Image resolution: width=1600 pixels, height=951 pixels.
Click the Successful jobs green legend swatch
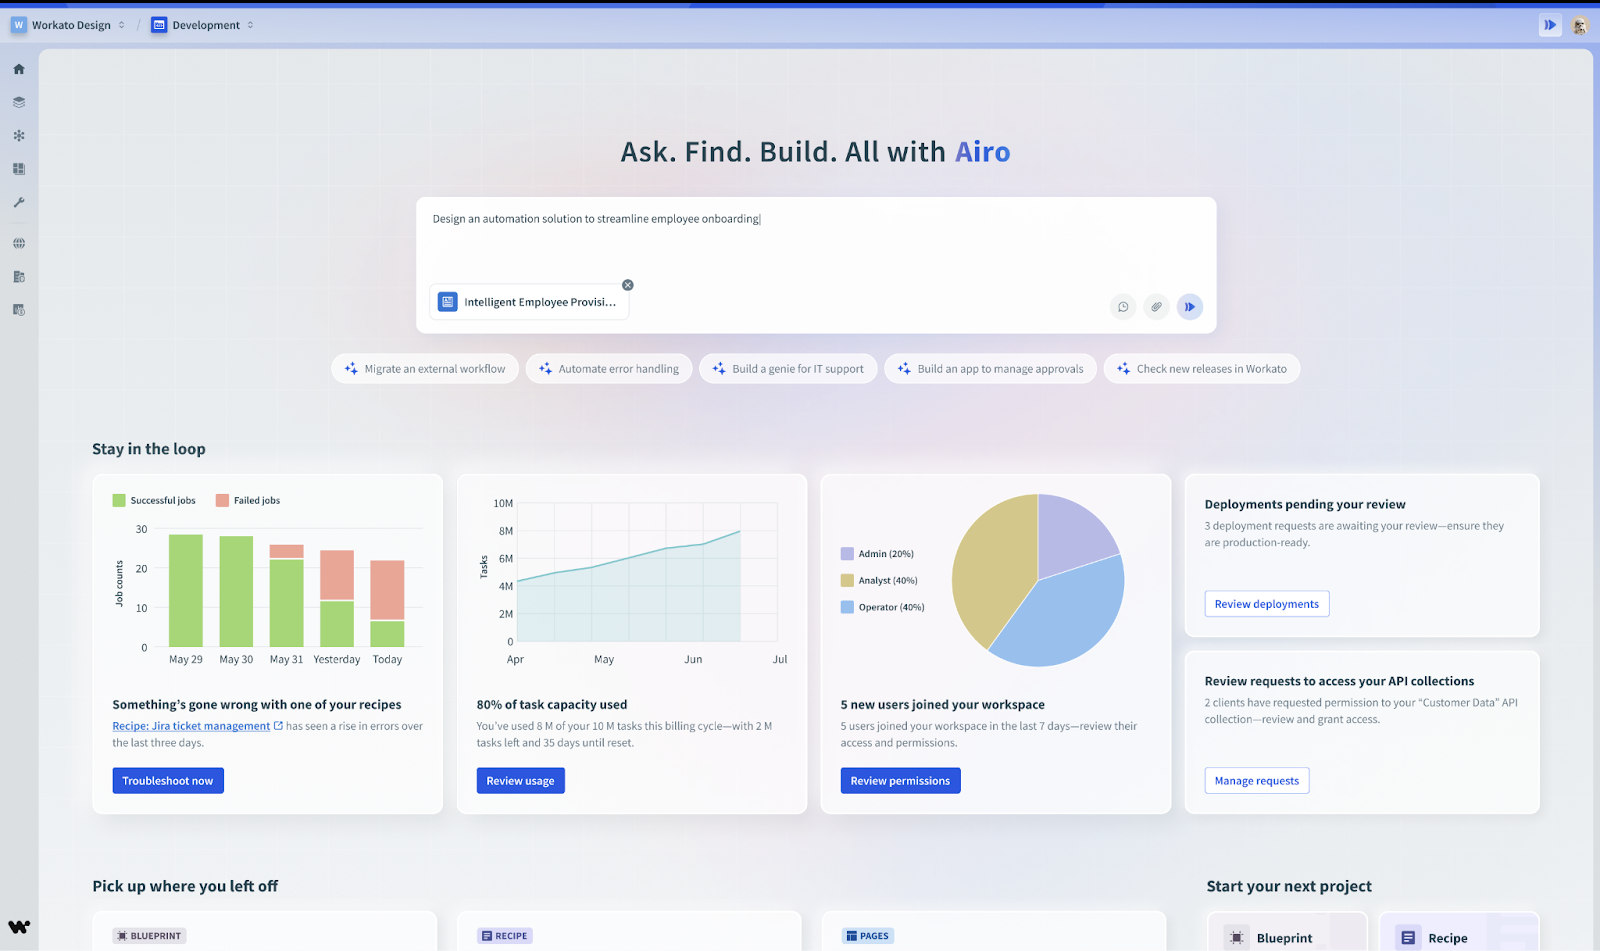click(x=119, y=500)
